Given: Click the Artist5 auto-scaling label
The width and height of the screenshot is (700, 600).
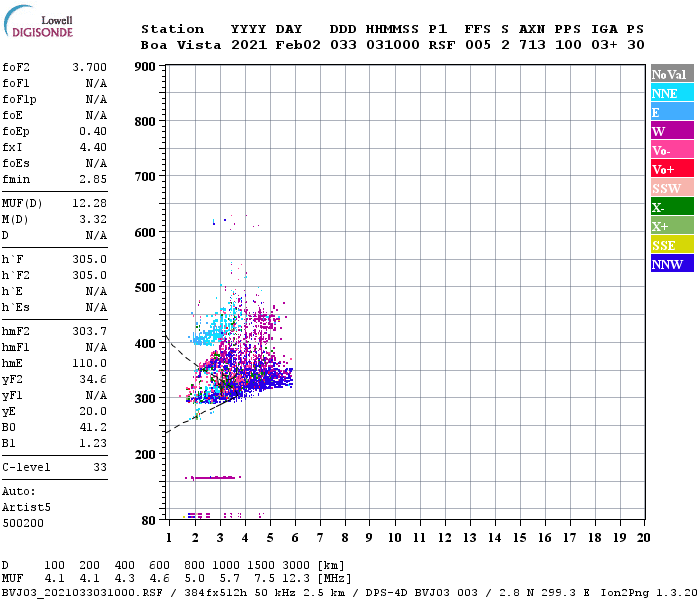Looking at the screenshot, I should coord(26,508).
